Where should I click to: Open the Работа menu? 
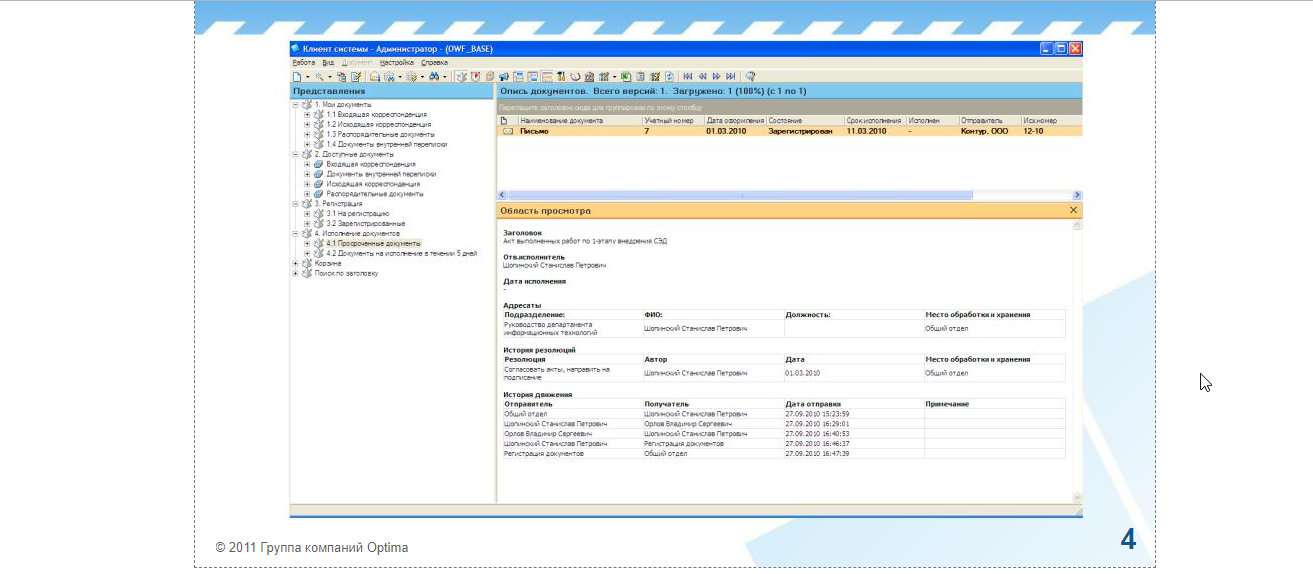coord(303,62)
